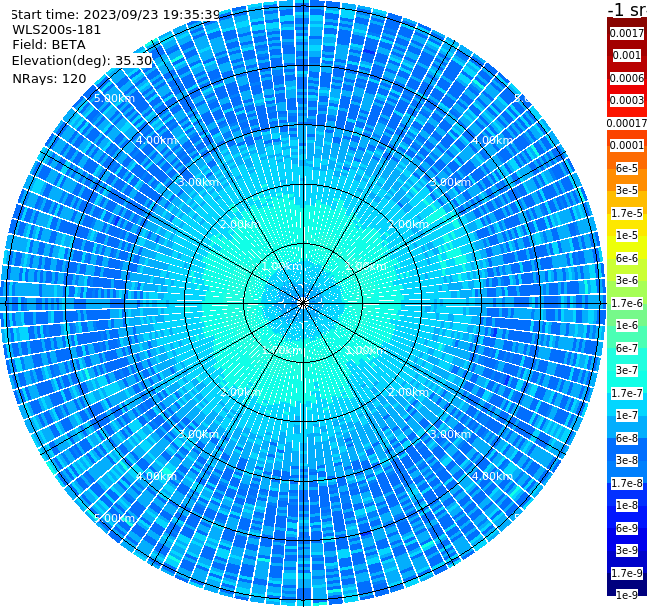Click the Field: BETA label

coord(49,45)
